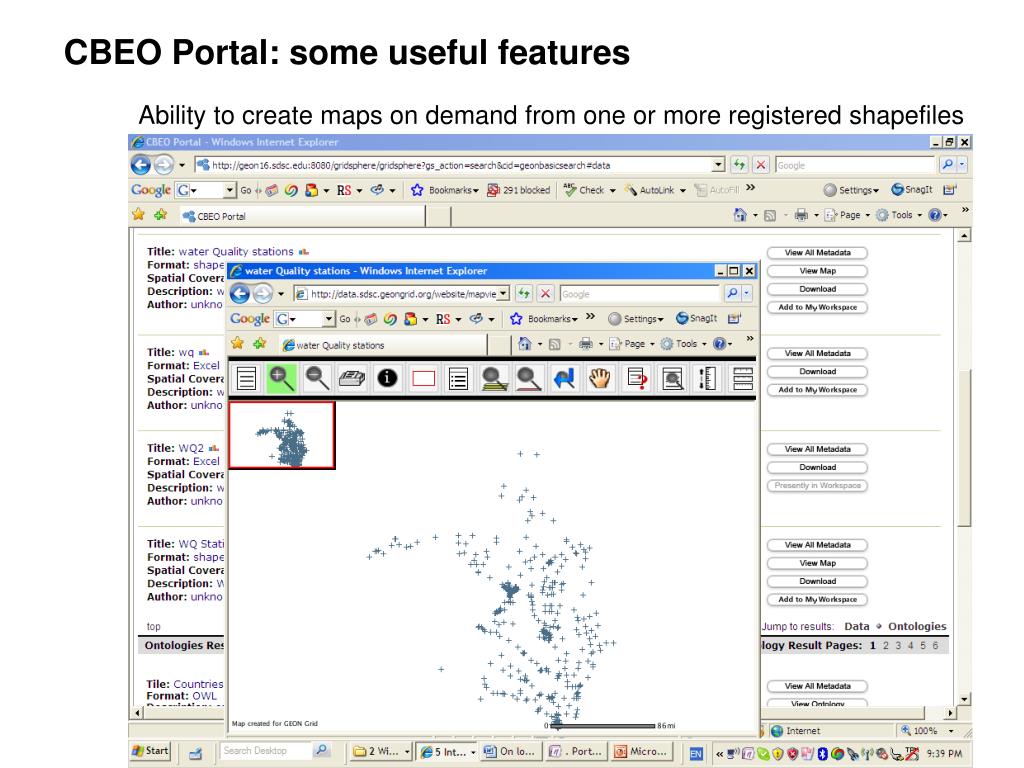
Task: Click Google search field in water Quality stations window
Action: pos(639,294)
